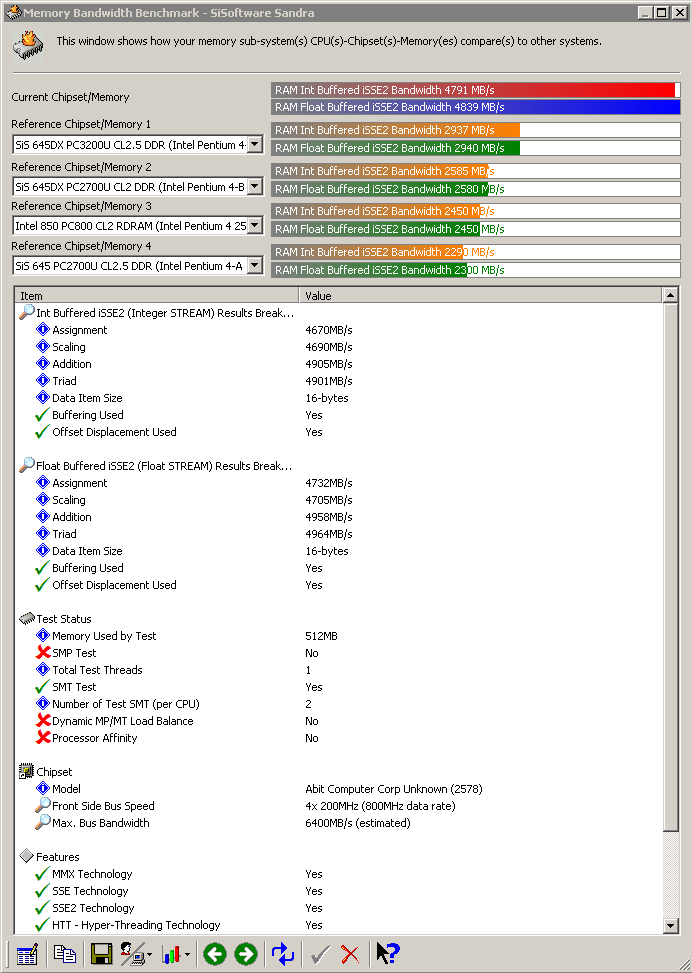
Task: Select the Total Test Threads row
Action: (x=338, y=670)
